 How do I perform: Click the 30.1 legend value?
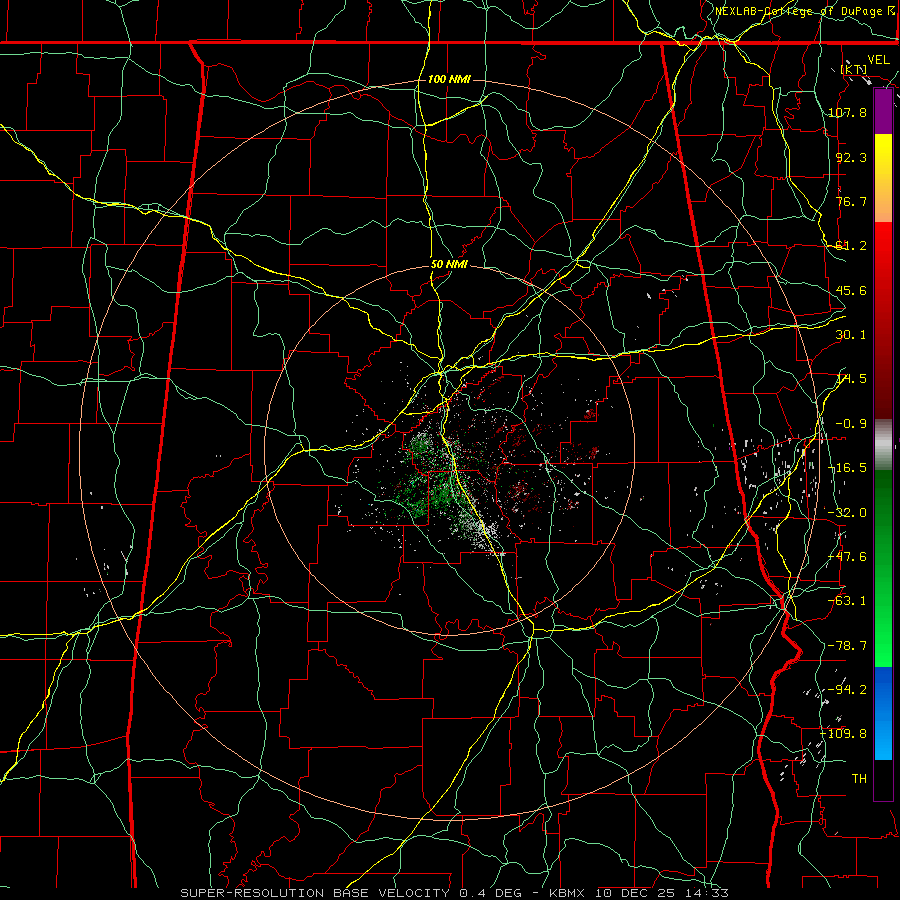point(851,335)
